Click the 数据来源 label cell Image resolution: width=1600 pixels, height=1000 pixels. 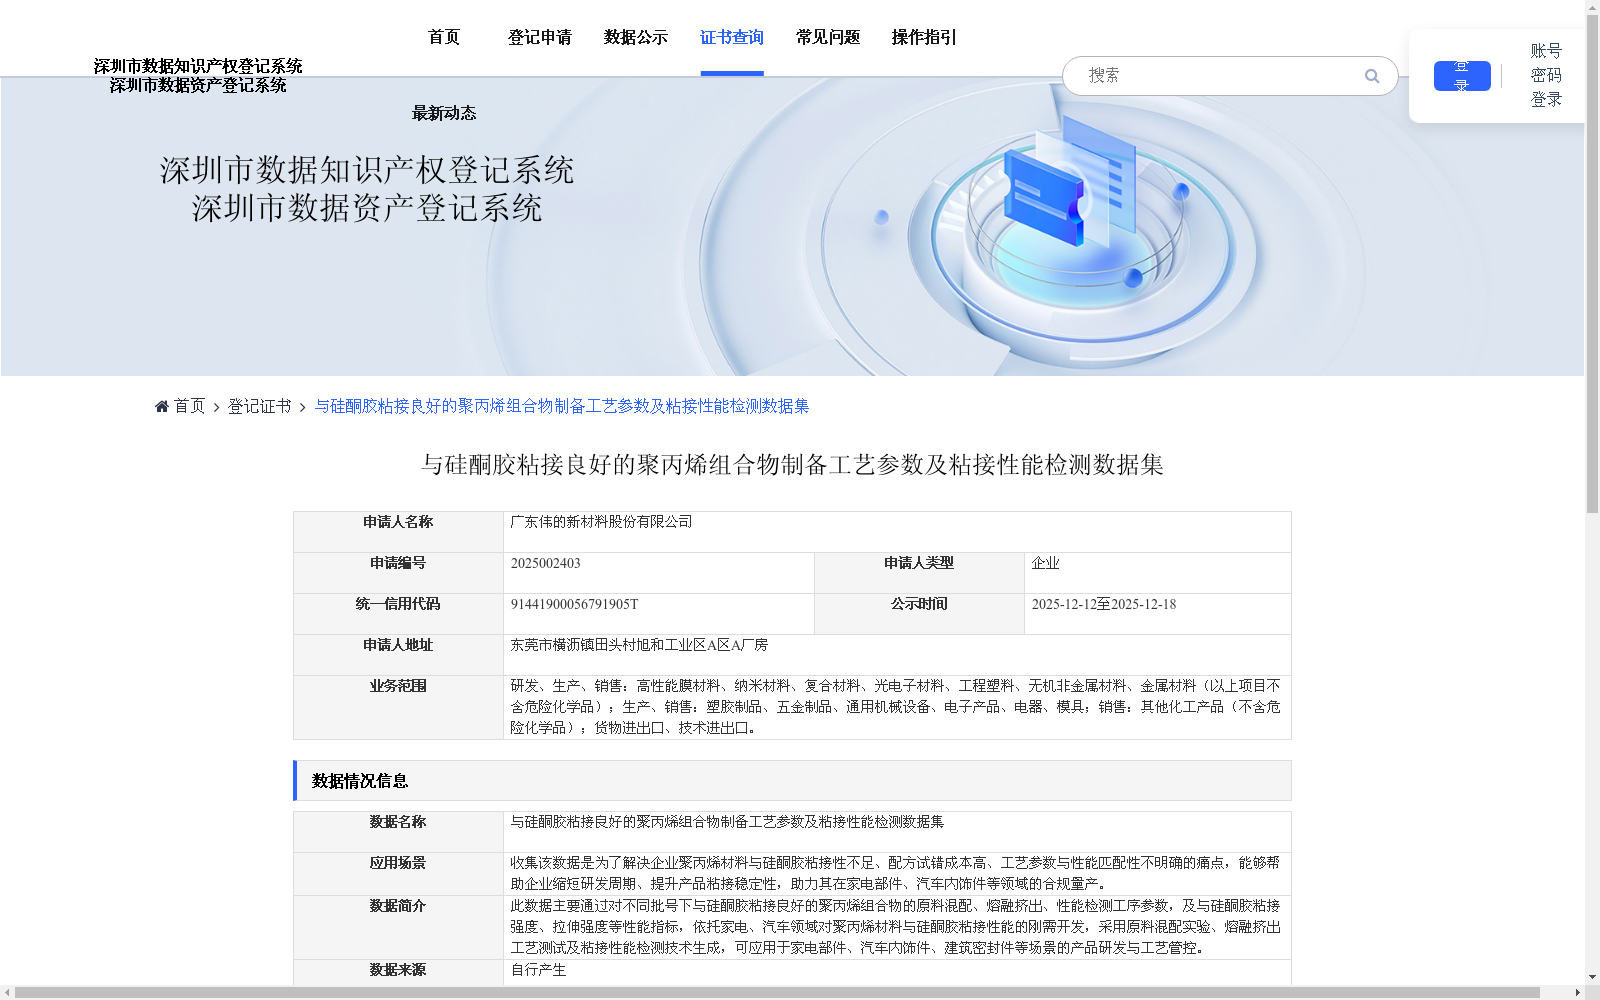point(398,972)
